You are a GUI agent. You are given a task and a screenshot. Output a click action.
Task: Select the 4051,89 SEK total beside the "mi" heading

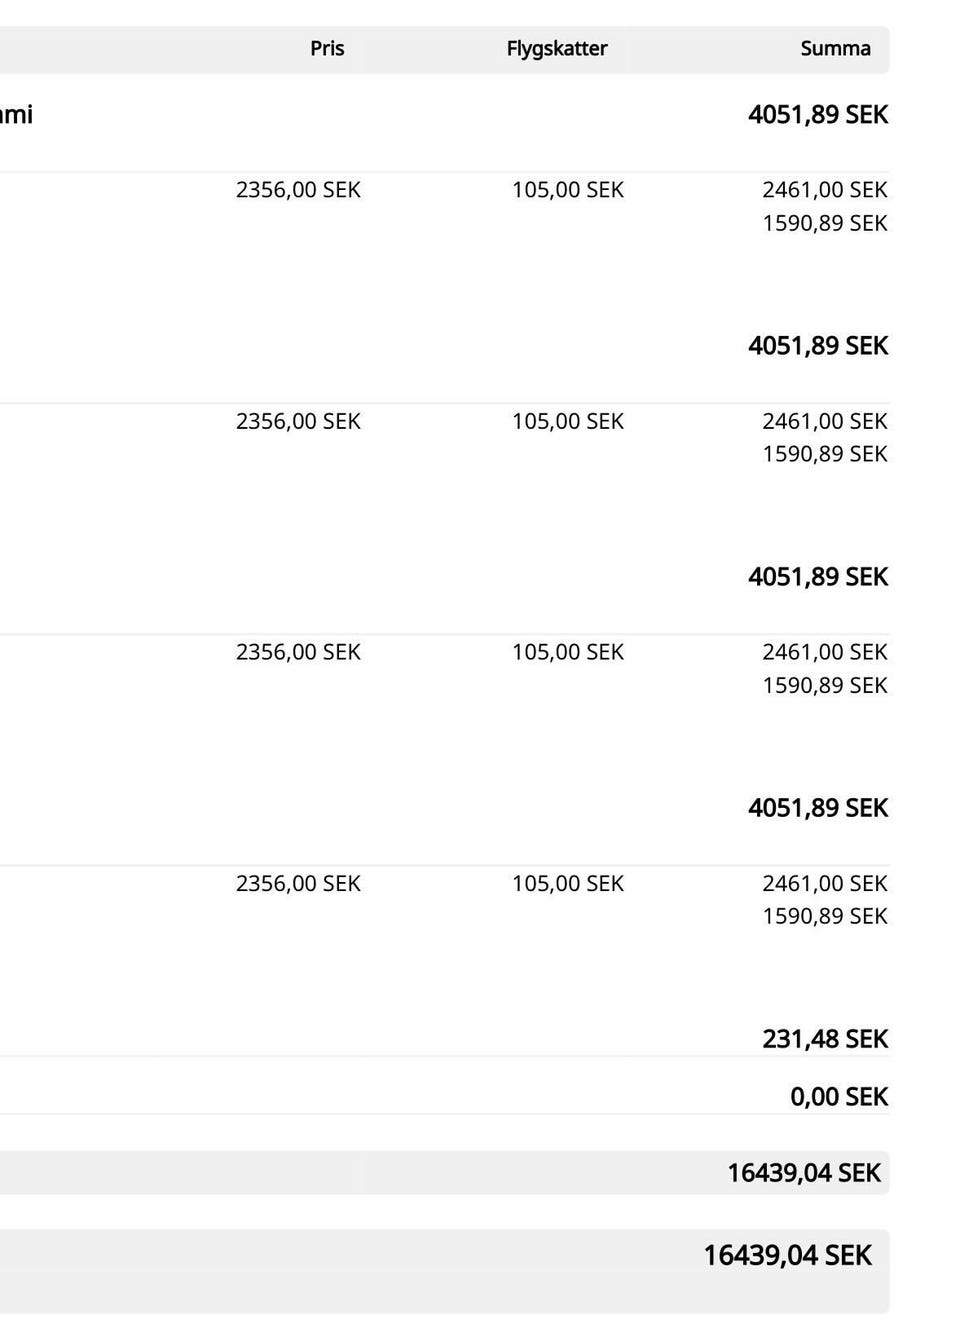click(818, 115)
